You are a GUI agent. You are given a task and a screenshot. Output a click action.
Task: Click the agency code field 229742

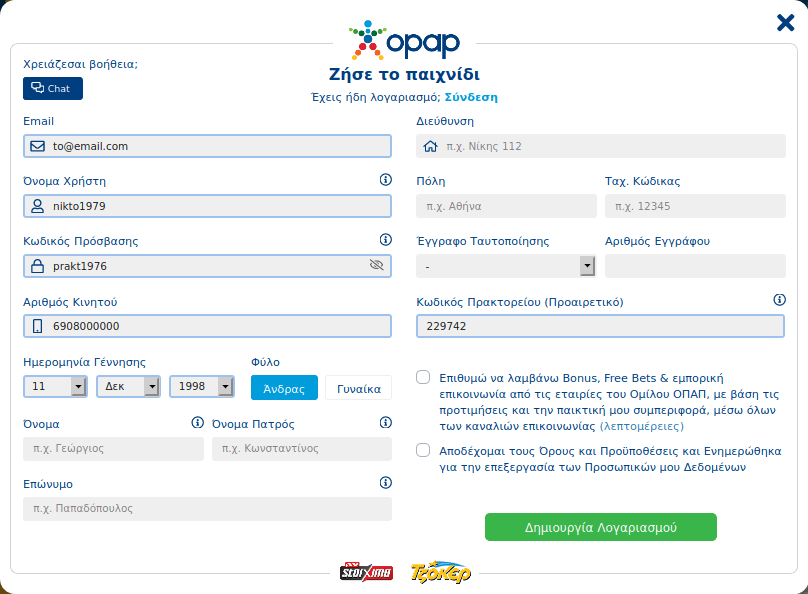tap(600, 326)
